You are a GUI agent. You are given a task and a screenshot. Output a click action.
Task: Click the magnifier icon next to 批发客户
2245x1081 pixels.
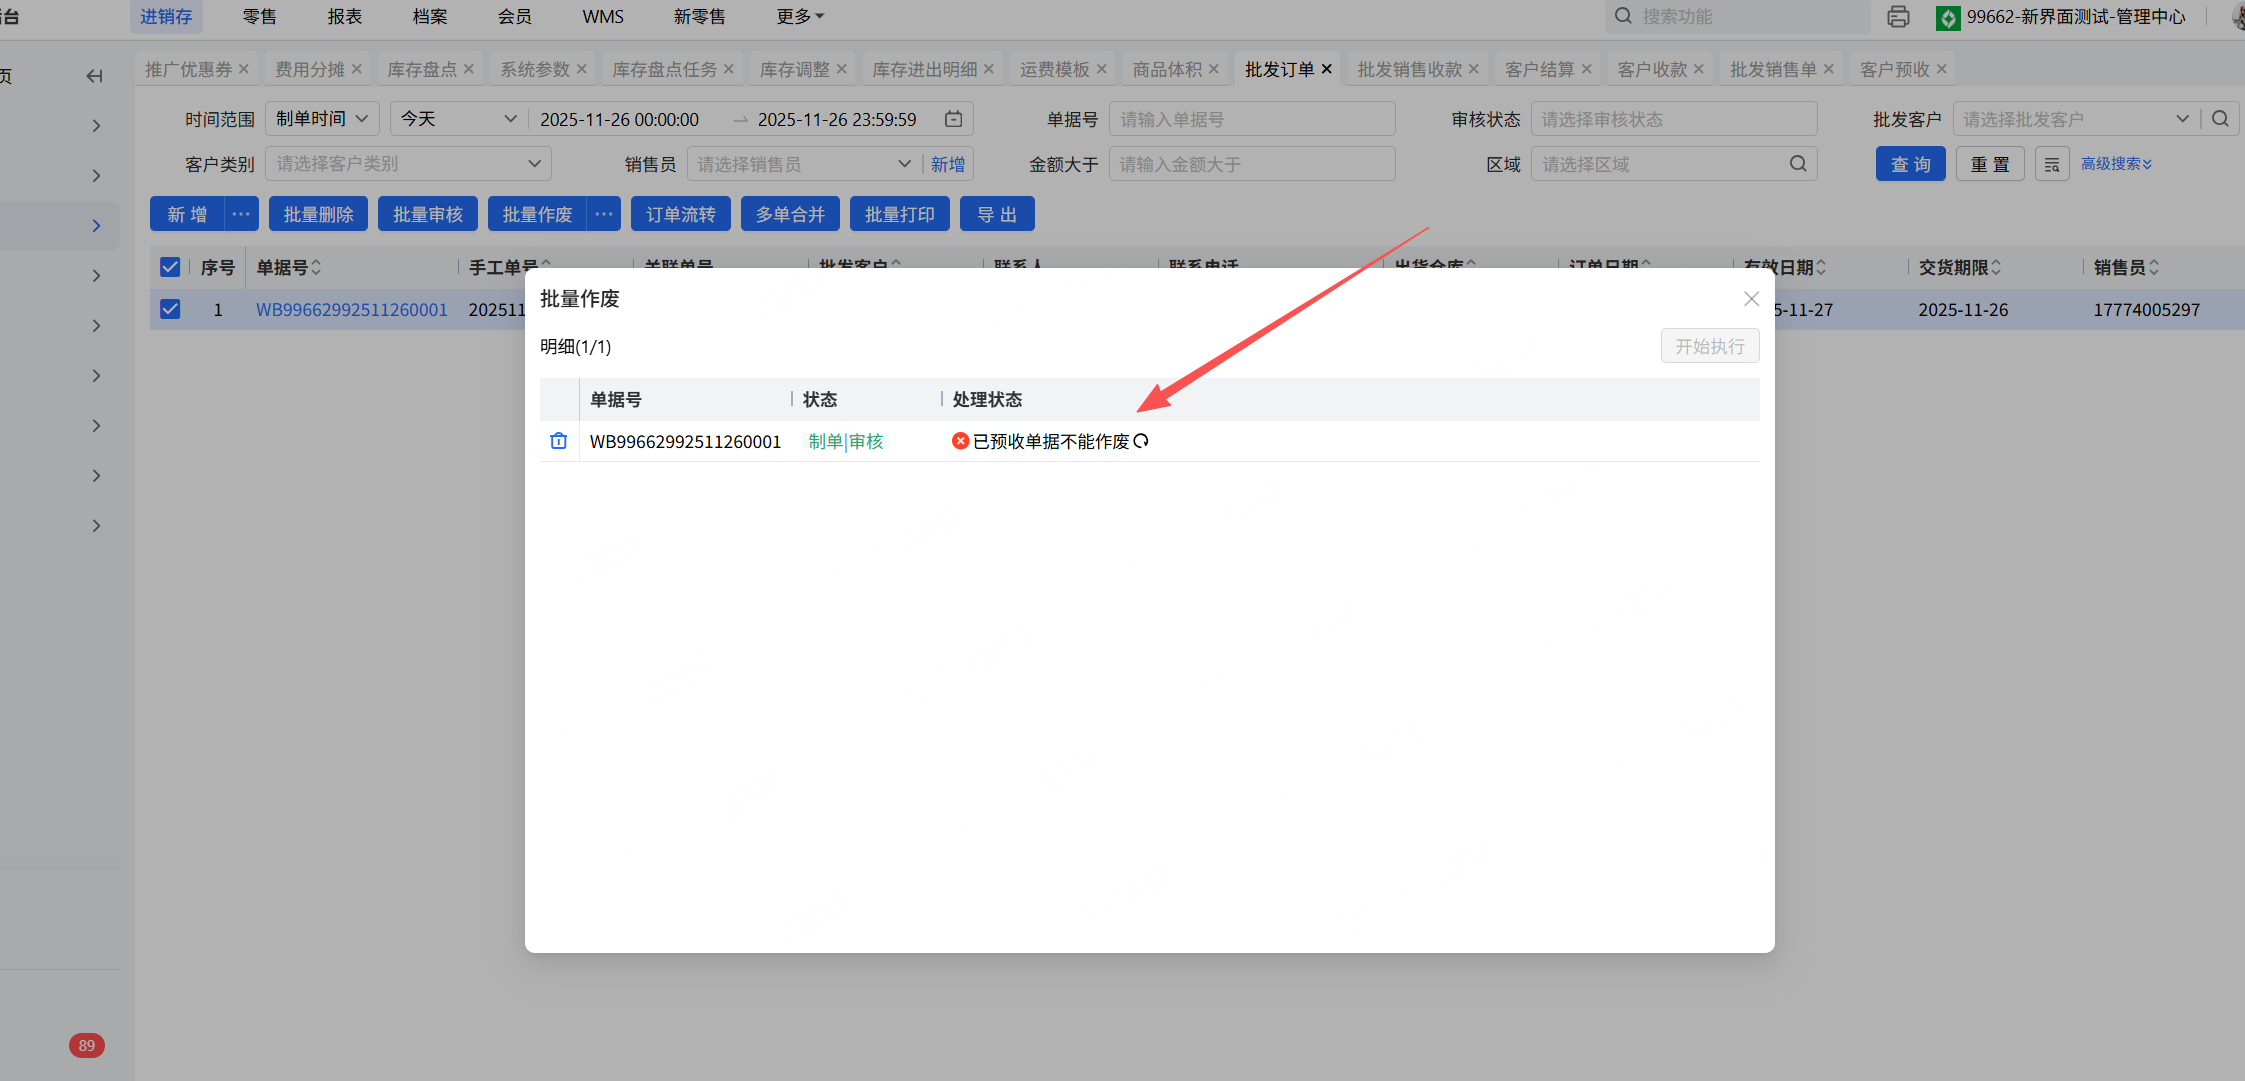[x=2220, y=119]
